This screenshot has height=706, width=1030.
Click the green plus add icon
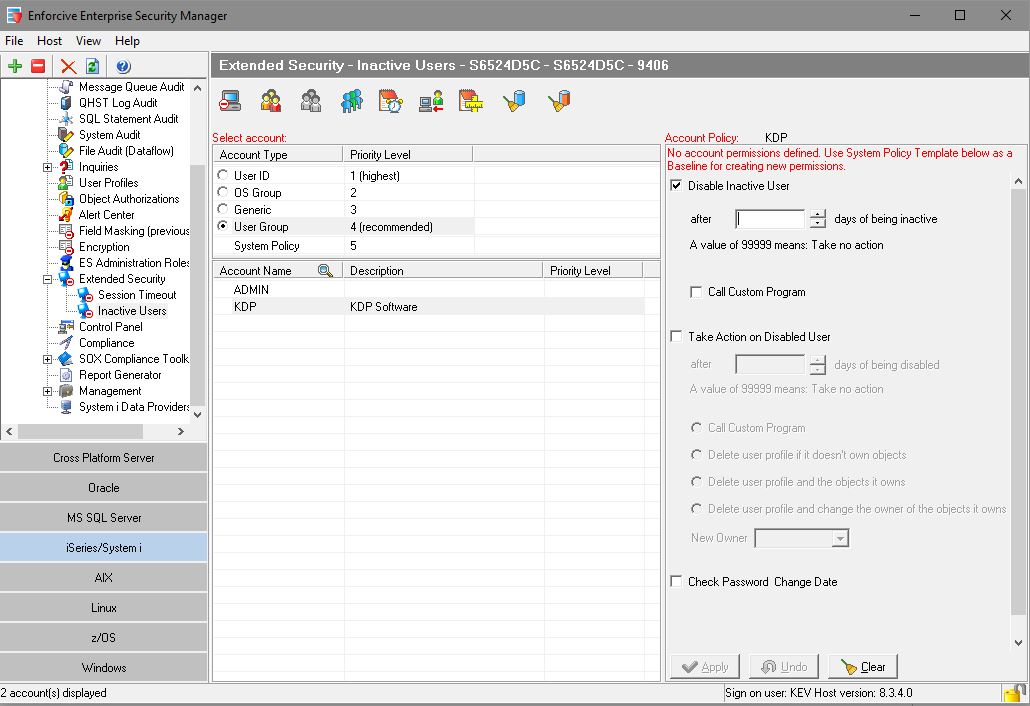[x=15, y=66]
